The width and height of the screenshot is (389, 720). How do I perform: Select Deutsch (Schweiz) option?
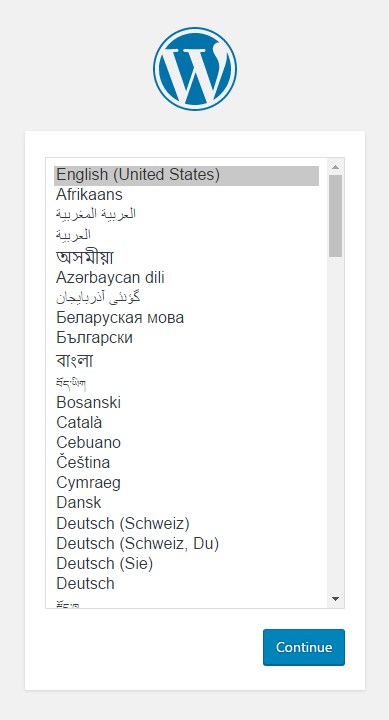click(186, 523)
